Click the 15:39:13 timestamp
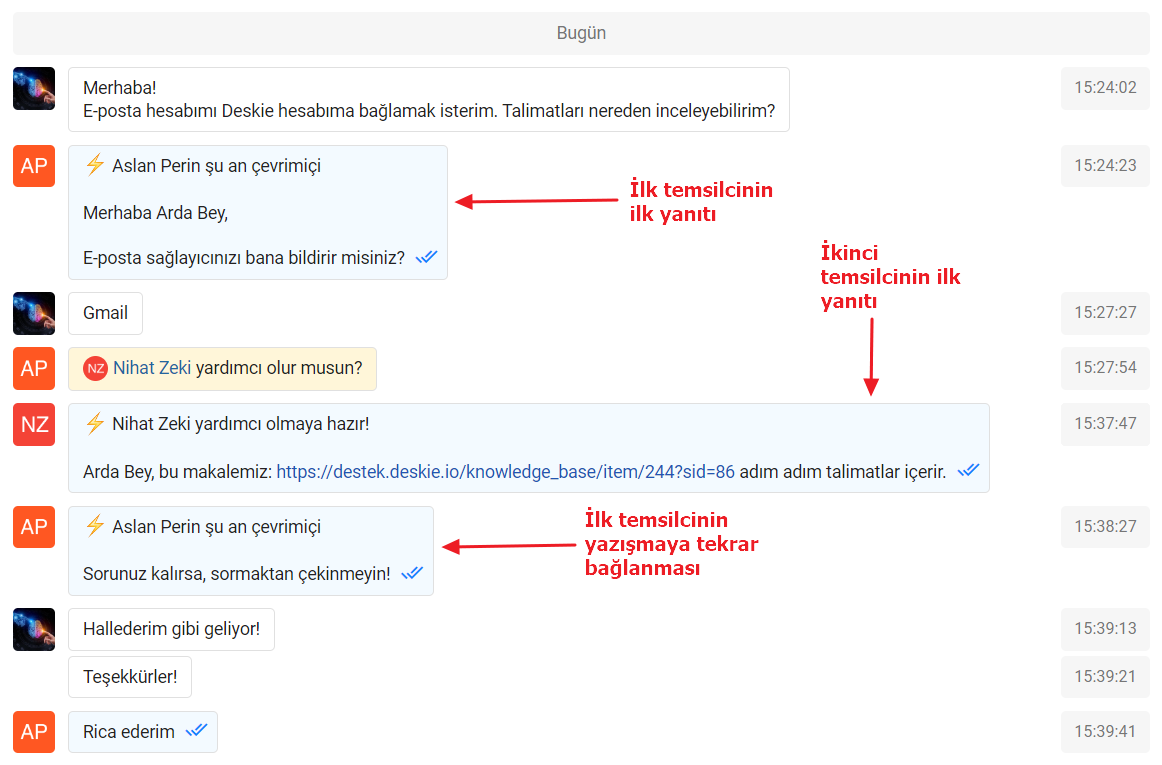Screen dimensions: 1162x765 pos(1105,629)
